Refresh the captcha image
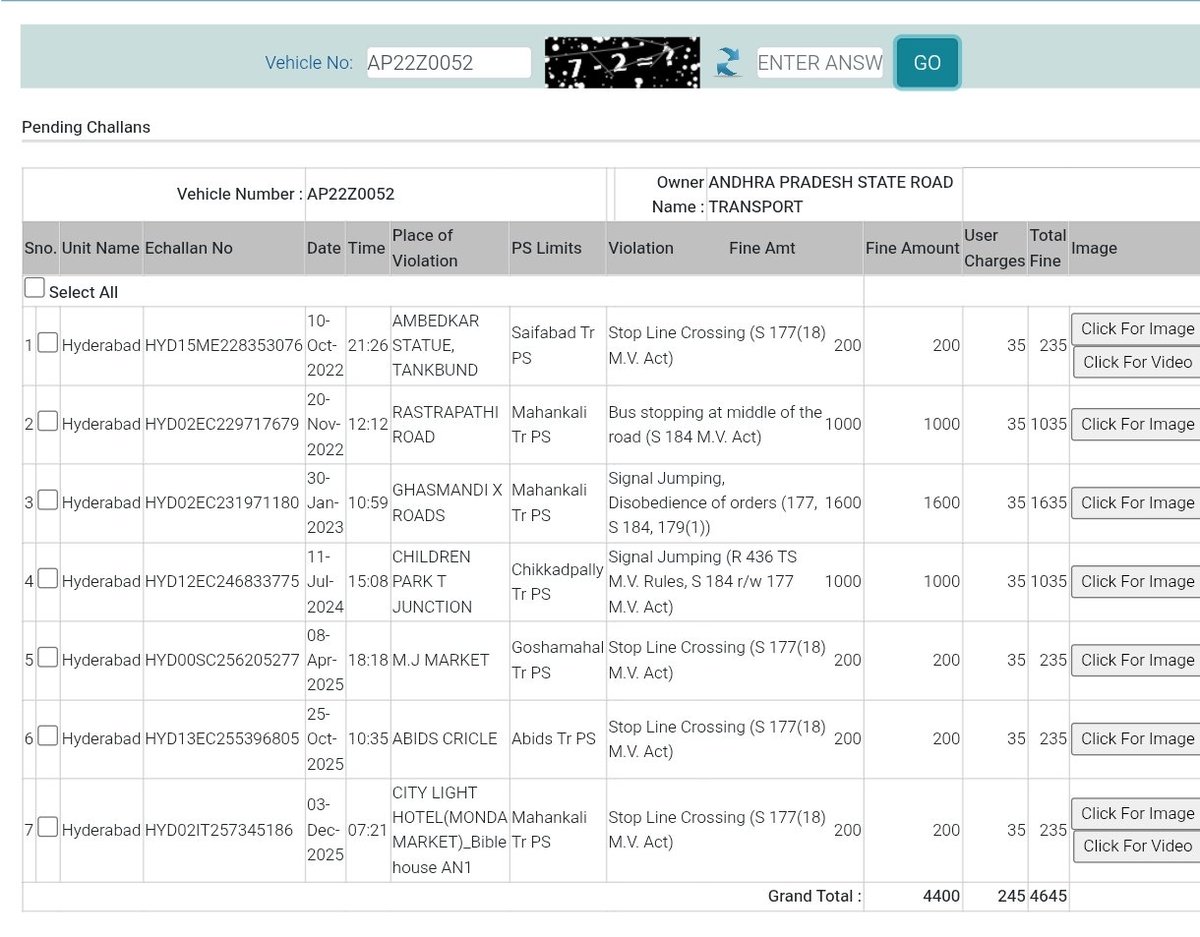1200x937 pixels. pos(728,63)
